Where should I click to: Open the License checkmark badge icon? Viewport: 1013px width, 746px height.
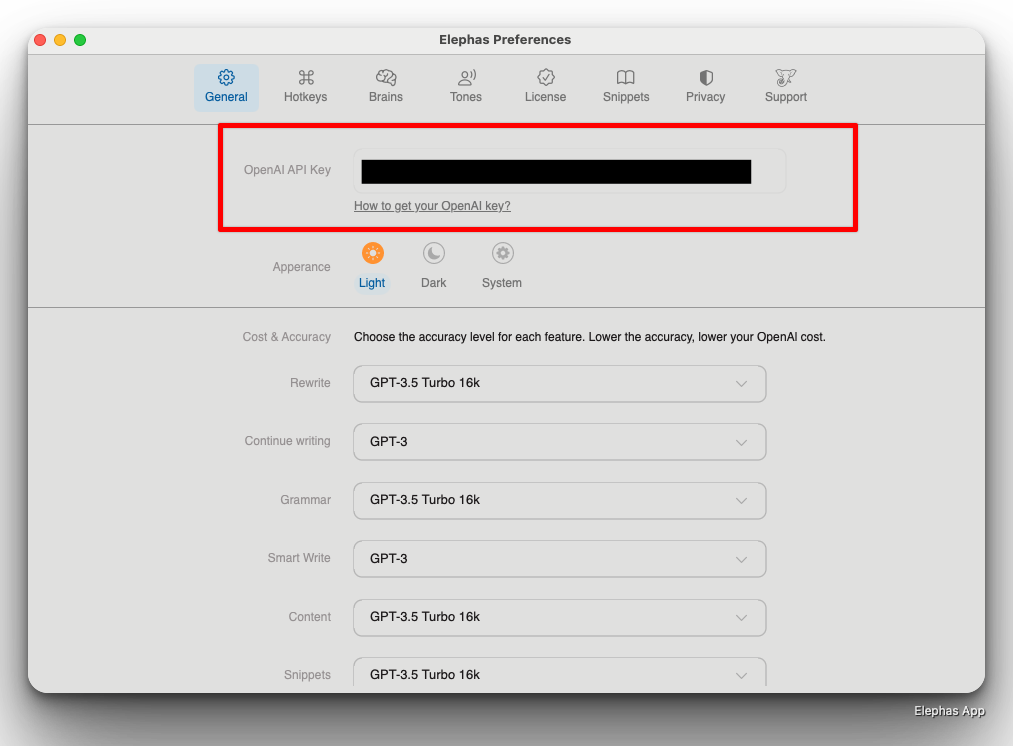pyautogui.click(x=545, y=78)
